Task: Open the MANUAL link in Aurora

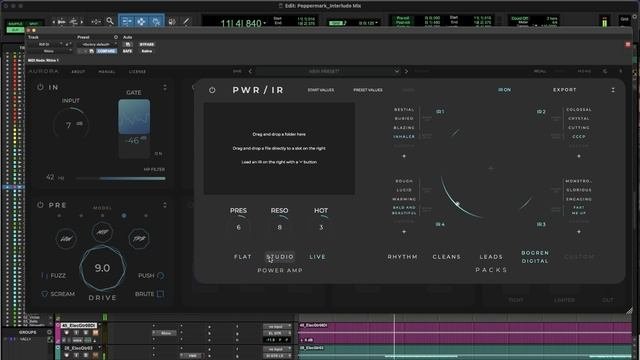Action: [107, 71]
